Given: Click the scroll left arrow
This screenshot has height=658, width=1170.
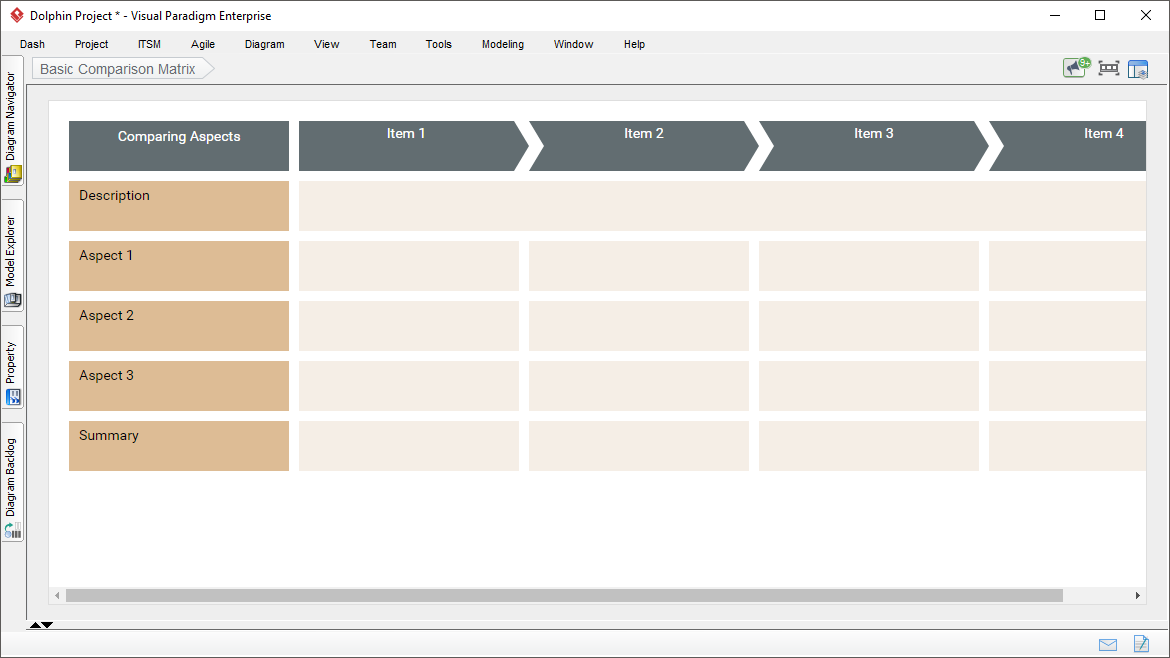Looking at the screenshot, I should coord(57,595).
